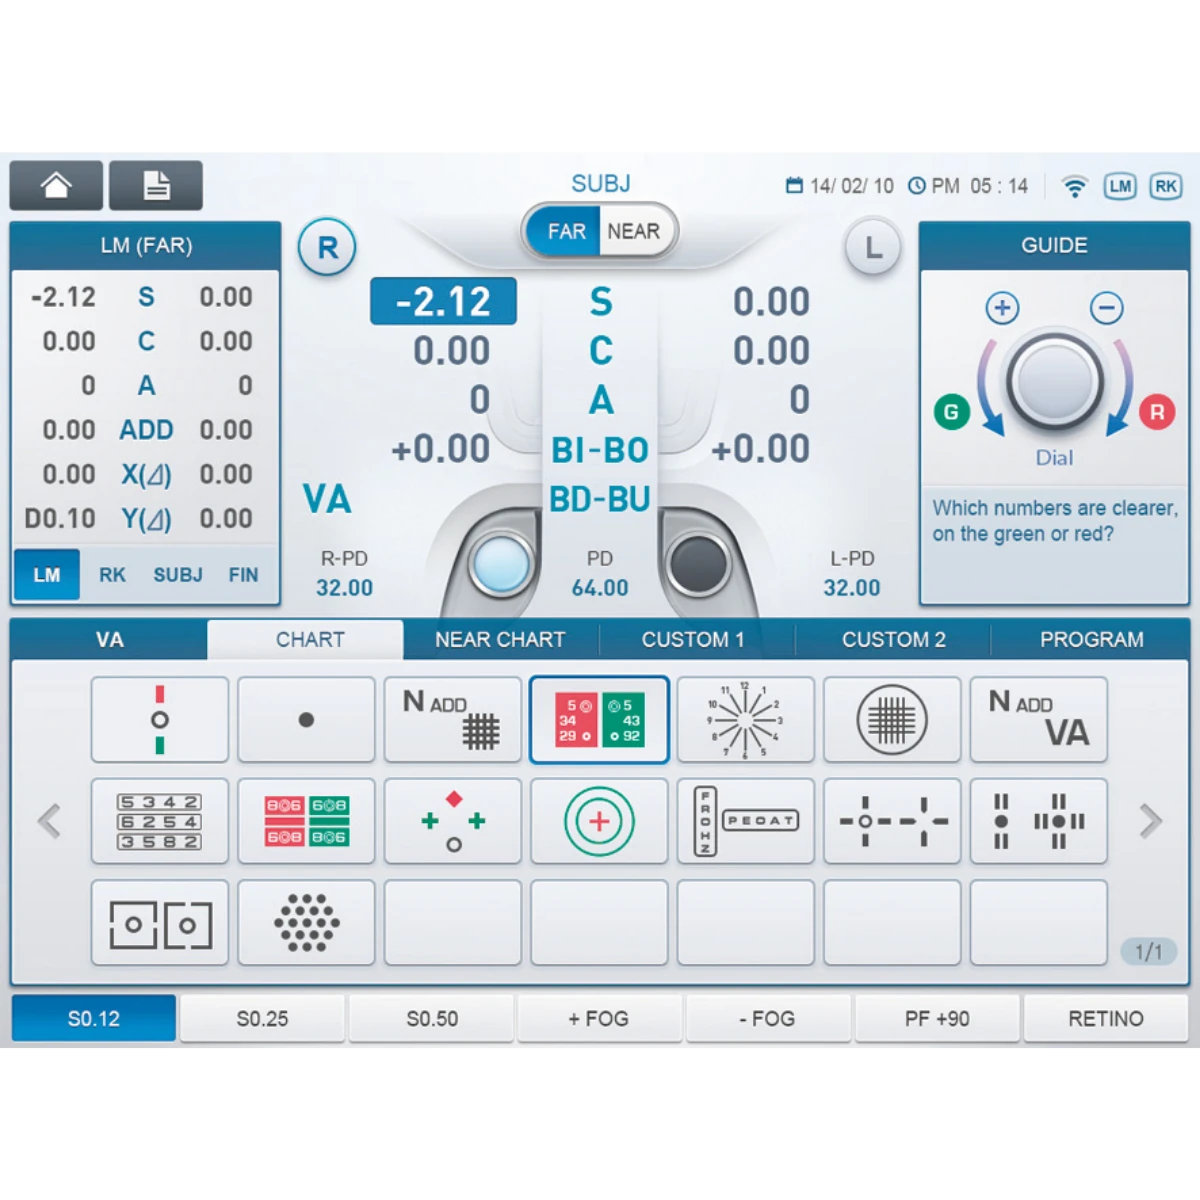Select the red-green duochrome chart
Image resolution: width=1200 pixels, height=1200 pixels.
(x=599, y=720)
